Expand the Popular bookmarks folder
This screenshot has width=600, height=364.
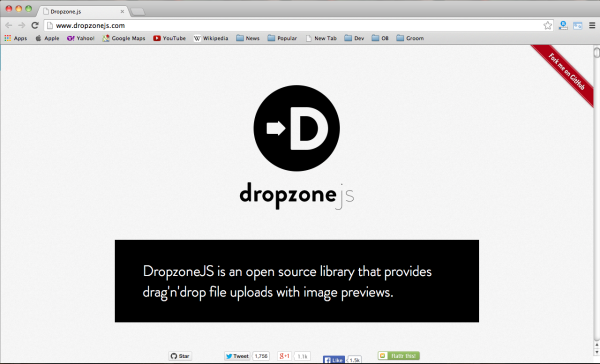(282, 38)
